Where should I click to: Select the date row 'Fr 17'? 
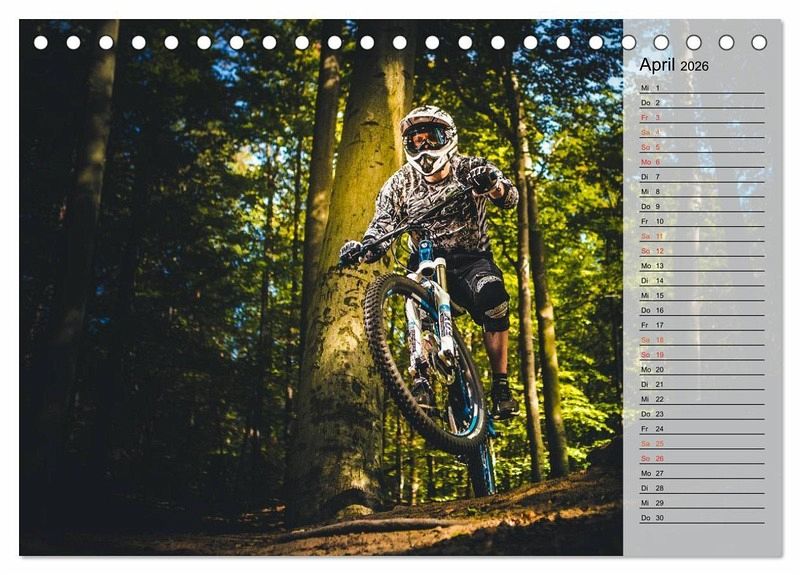click(702, 324)
